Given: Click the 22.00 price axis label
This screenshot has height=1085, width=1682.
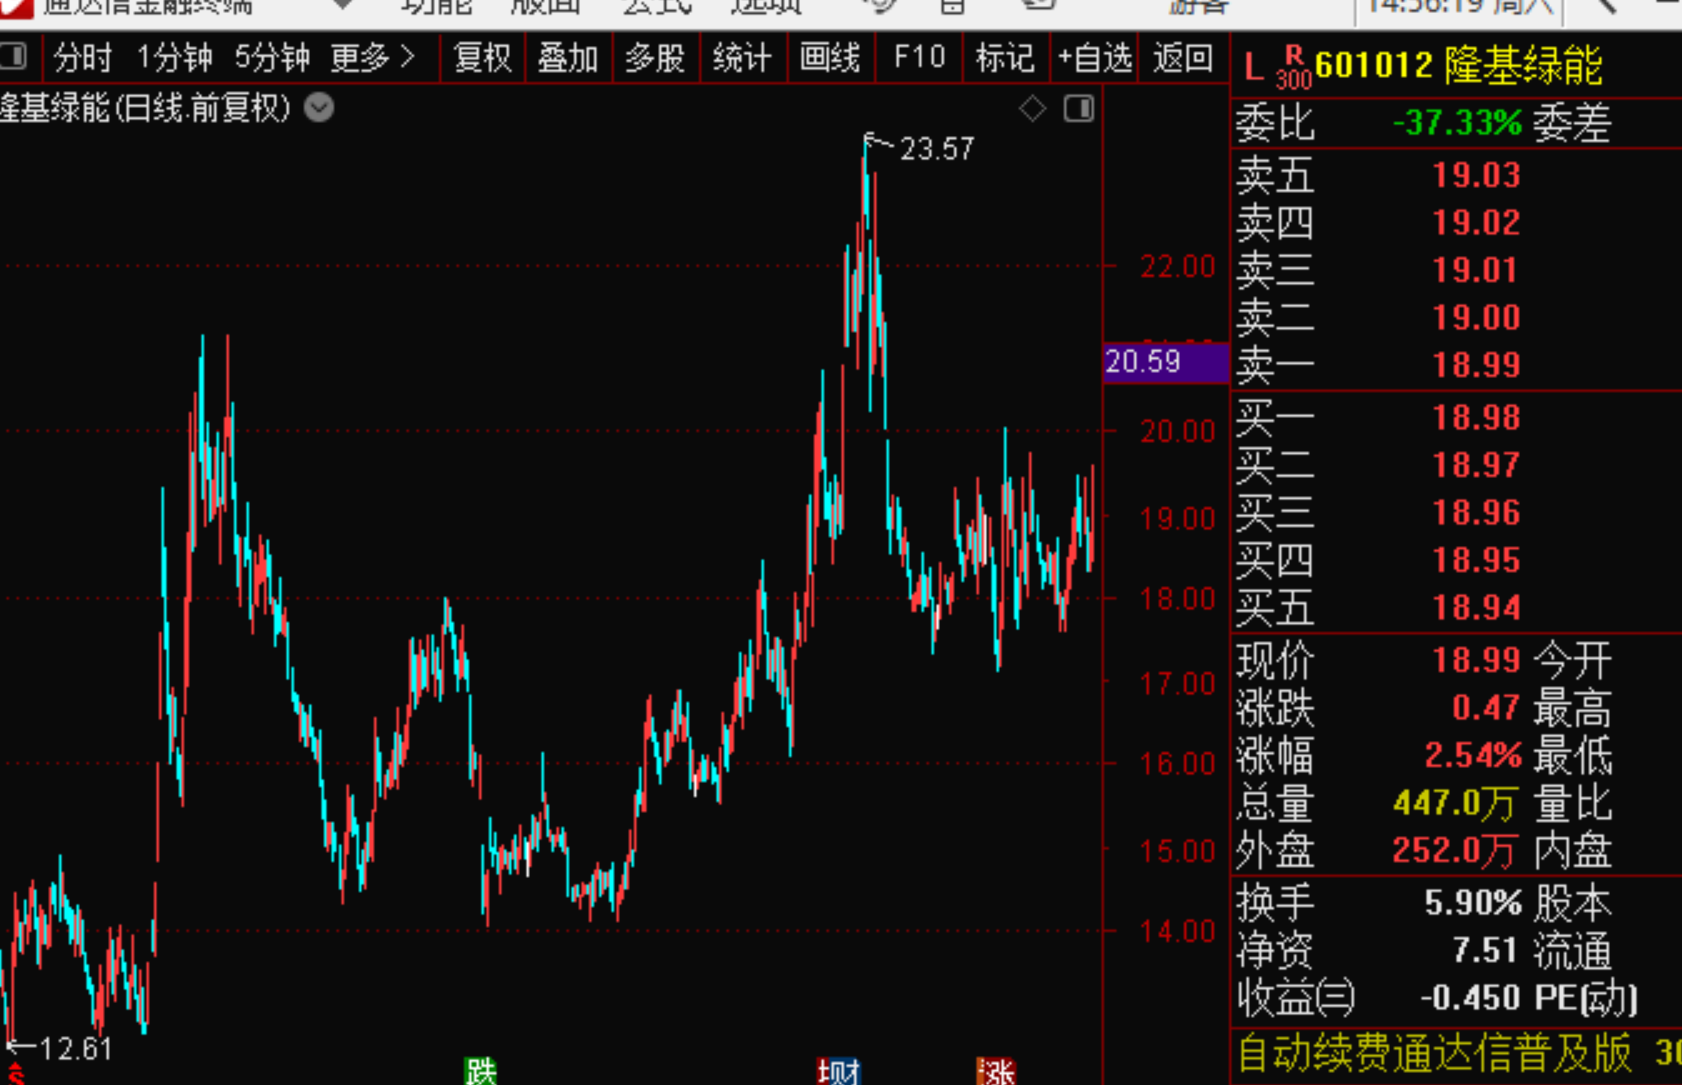Looking at the screenshot, I should [x=1178, y=267].
